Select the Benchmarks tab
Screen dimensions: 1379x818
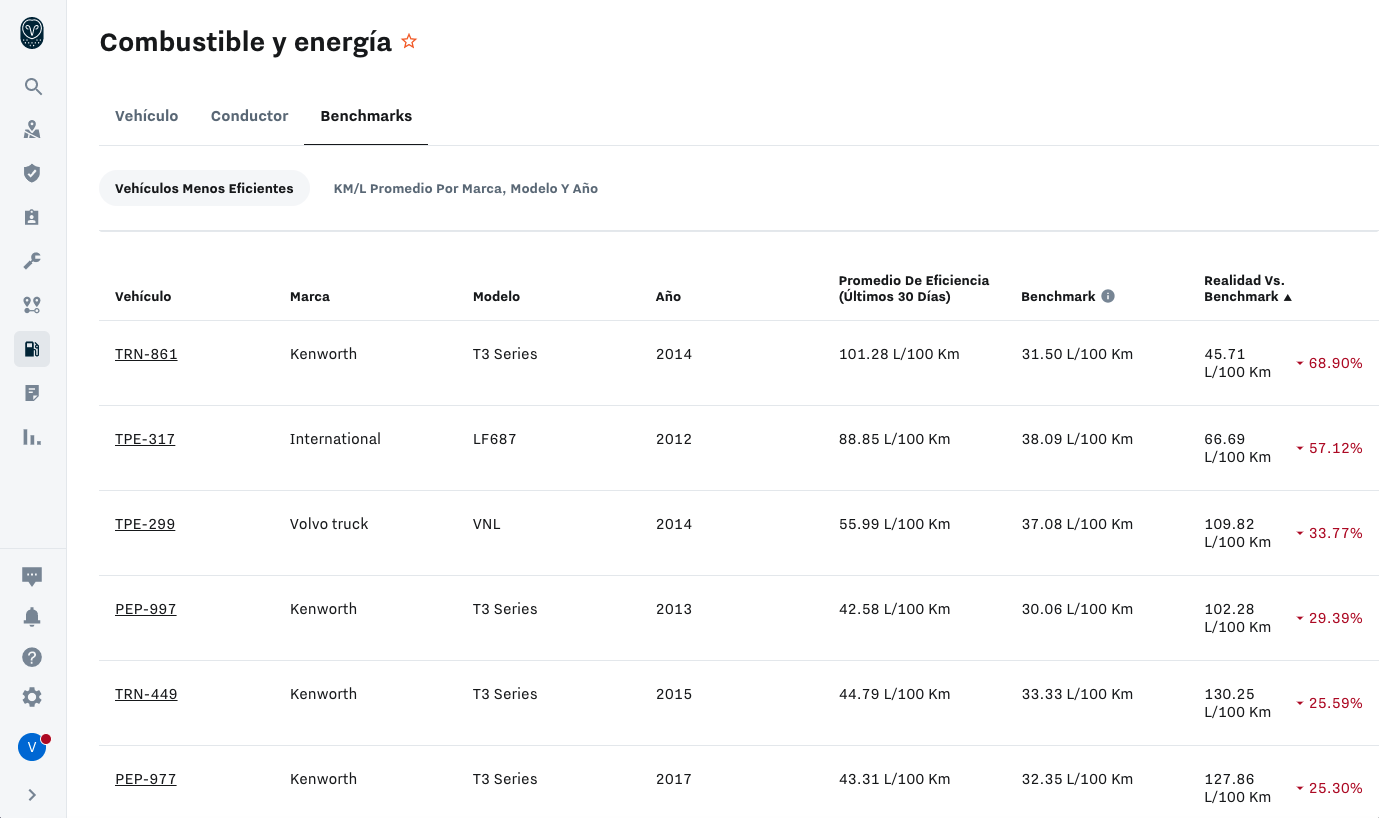point(366,116)
